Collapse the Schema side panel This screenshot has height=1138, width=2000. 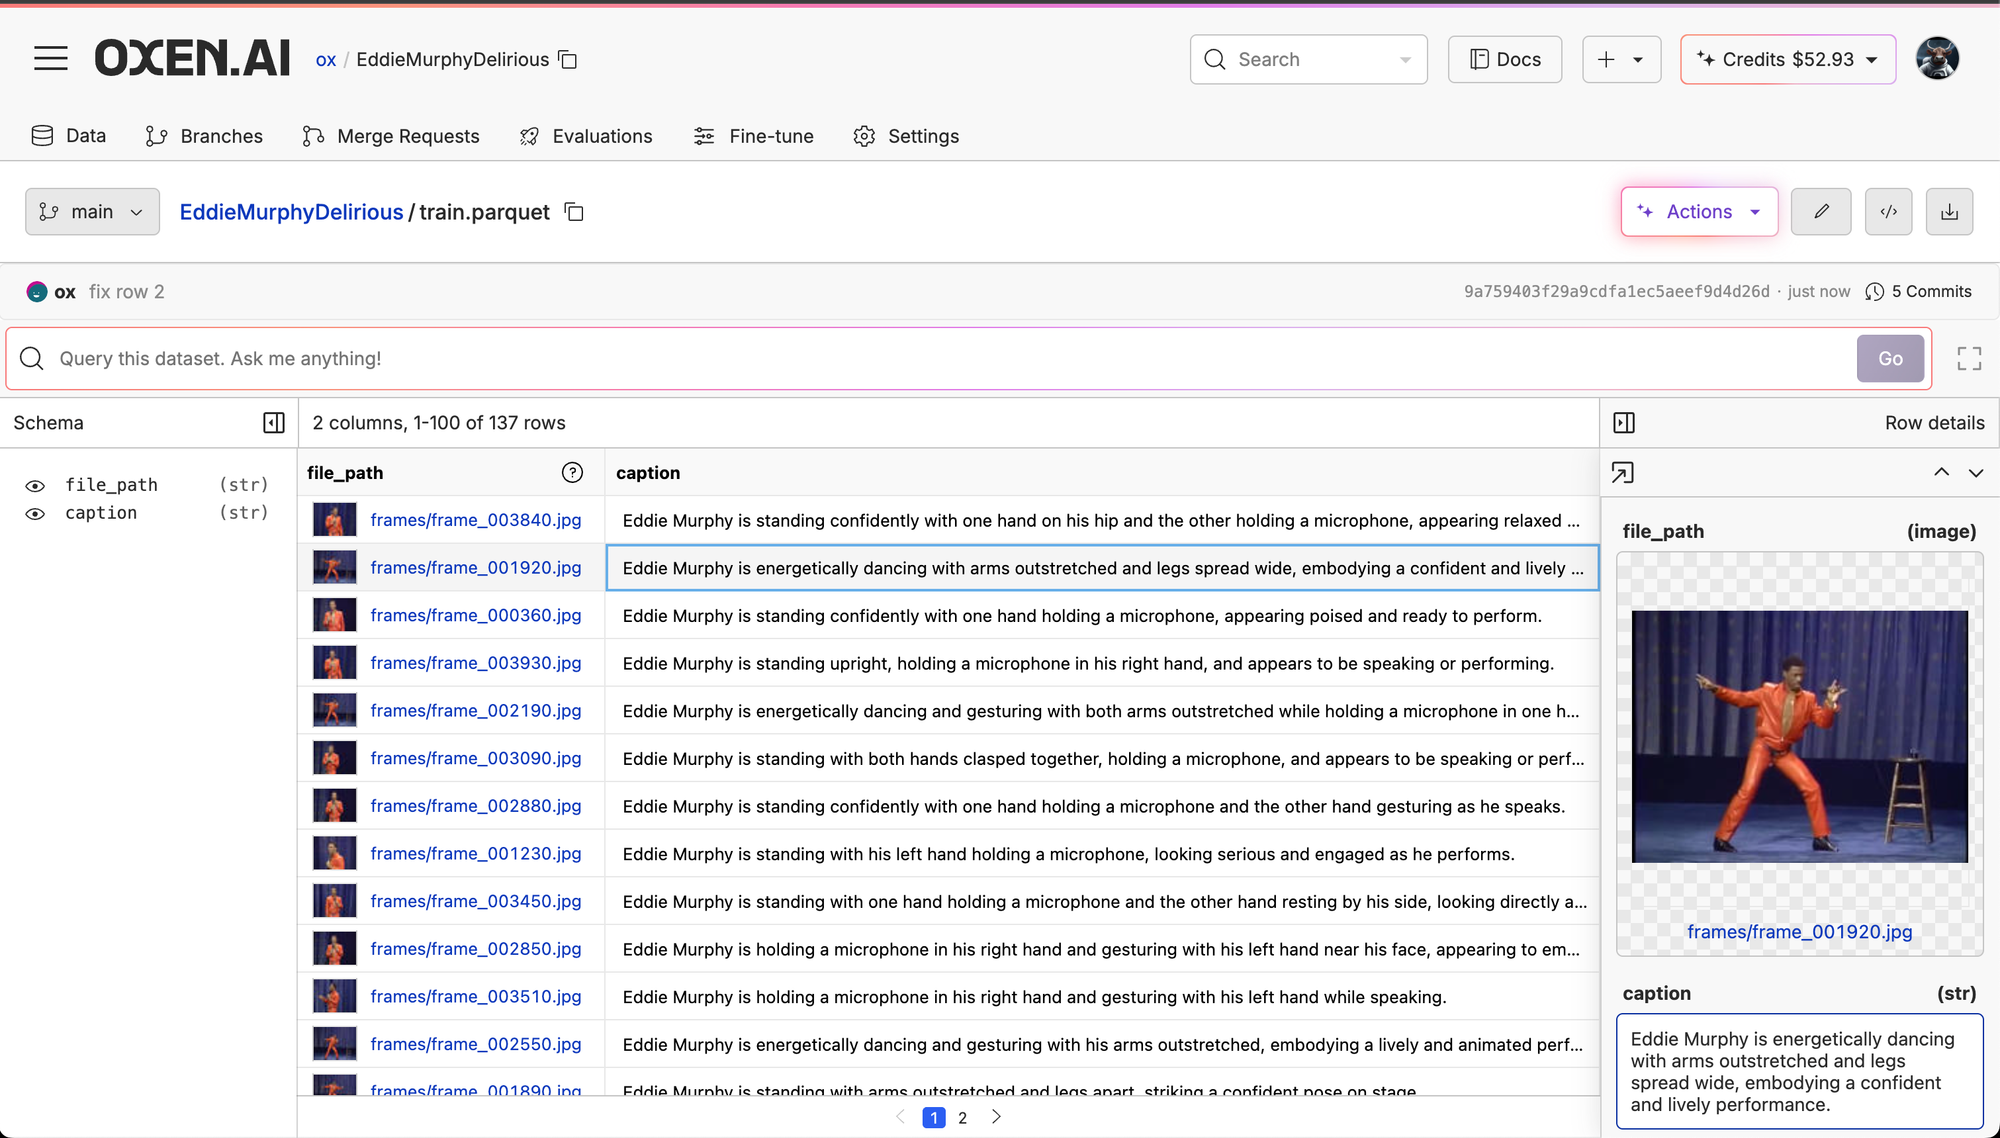(274, 423)
